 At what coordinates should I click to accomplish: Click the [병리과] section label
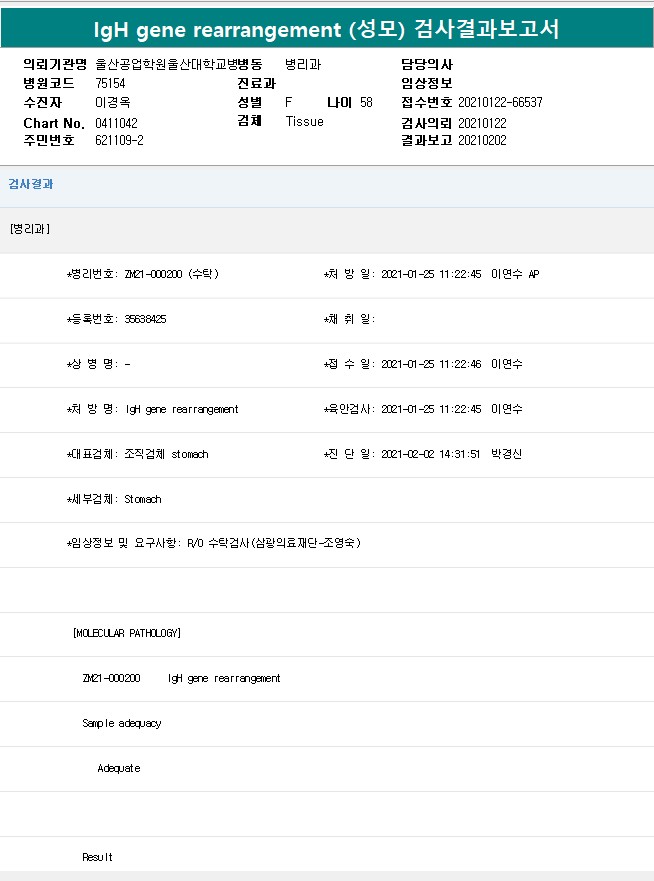[x=29, y=229]
